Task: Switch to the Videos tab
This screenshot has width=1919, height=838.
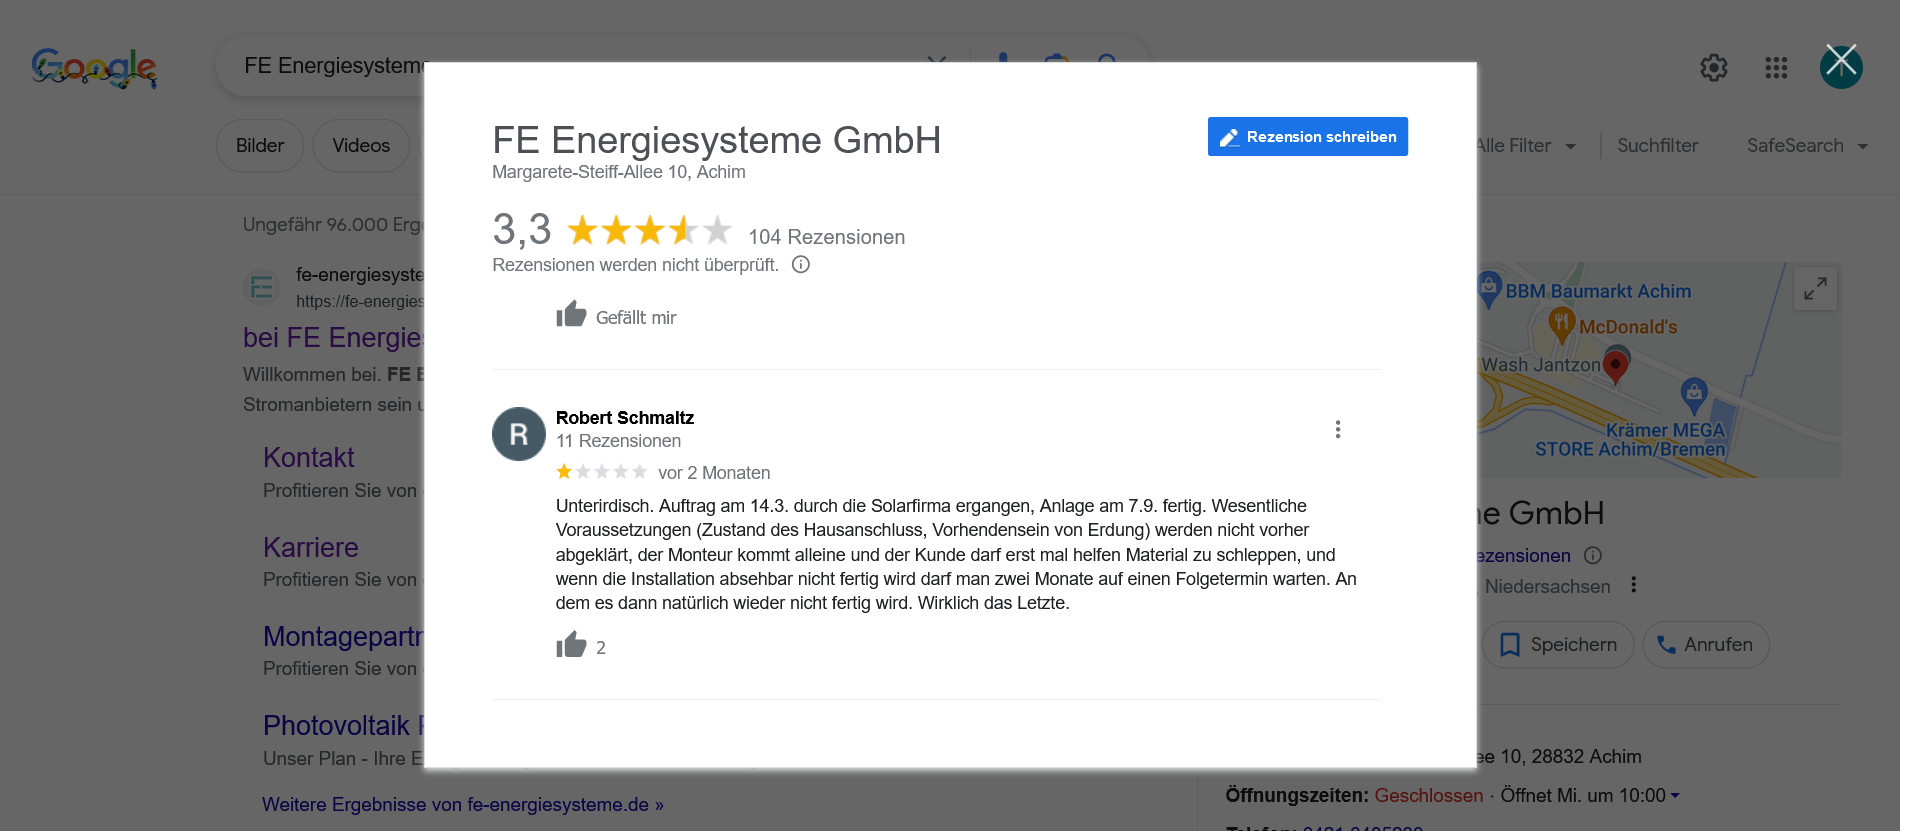Action: (x=361, y=146)
